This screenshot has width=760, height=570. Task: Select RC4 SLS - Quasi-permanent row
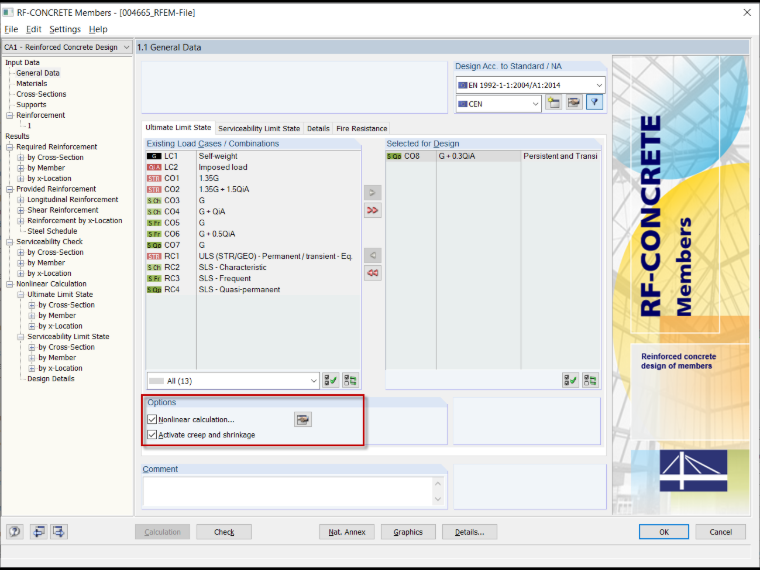click(x=253, y=289)
